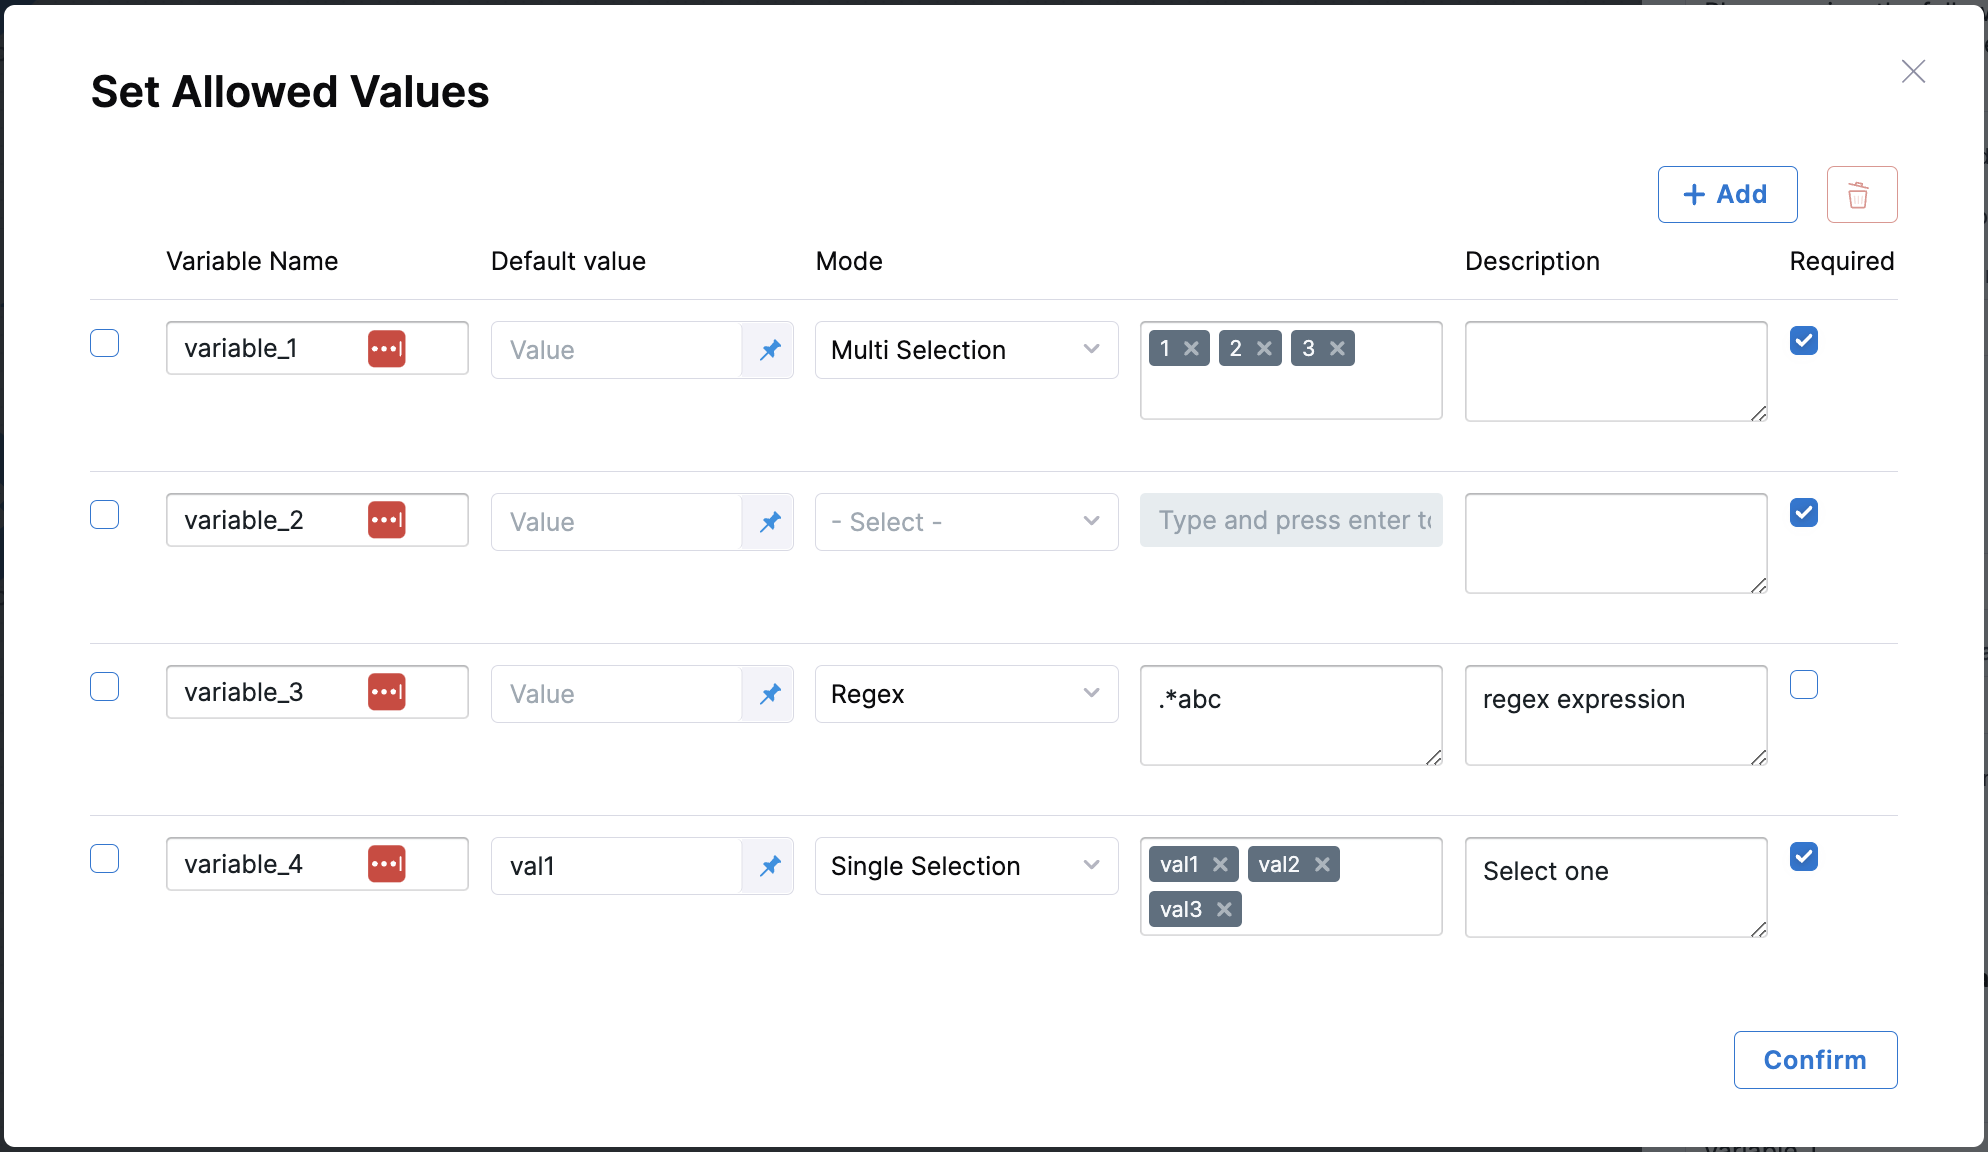Open the Single Selection mode dropdown
This screenshot has width=1988, height=1152.
coord(966,866)
